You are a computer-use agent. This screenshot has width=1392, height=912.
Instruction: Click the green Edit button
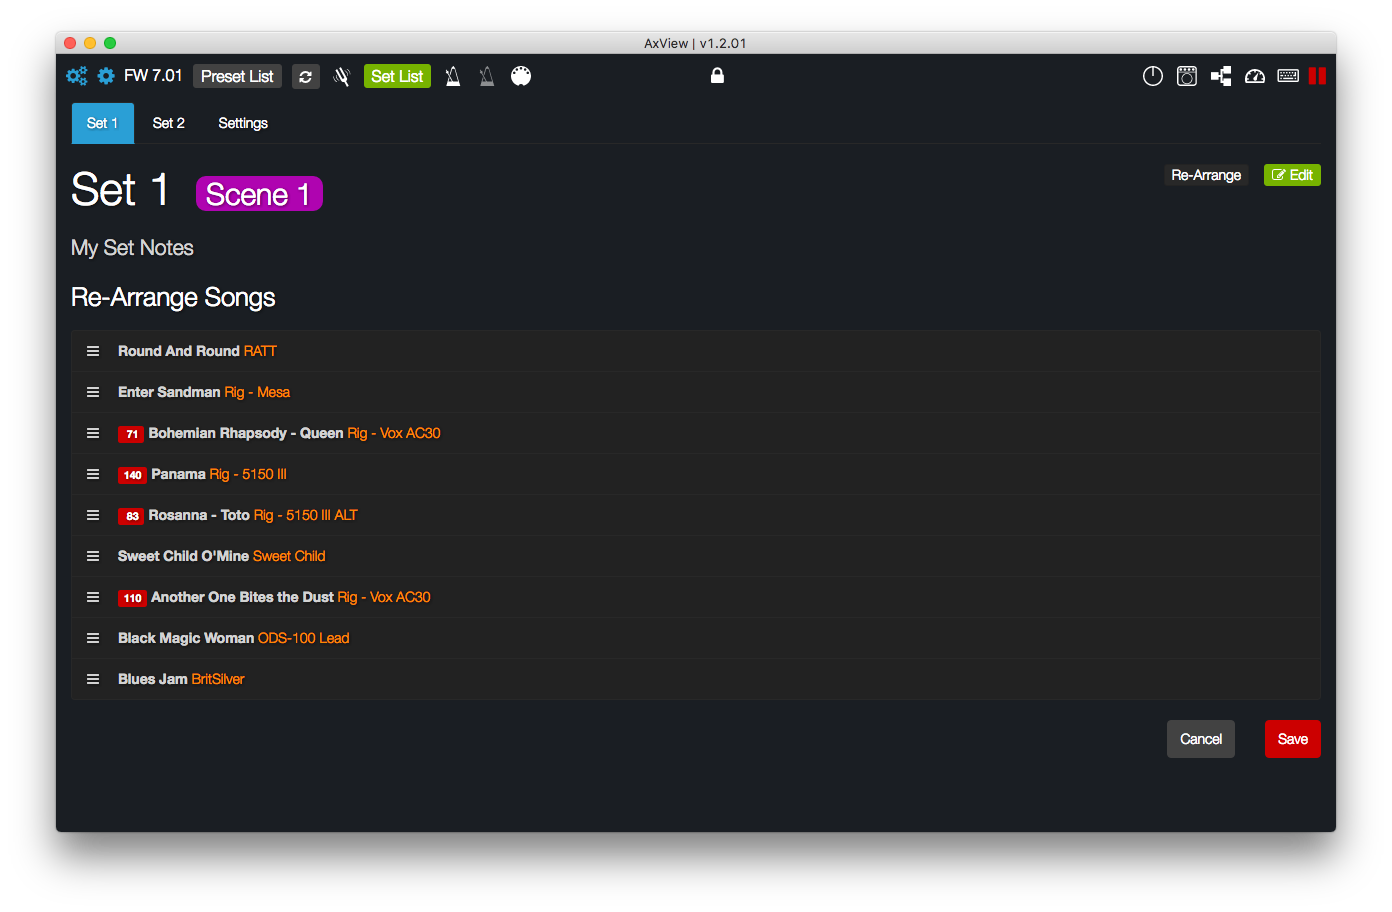point(1292,175)
